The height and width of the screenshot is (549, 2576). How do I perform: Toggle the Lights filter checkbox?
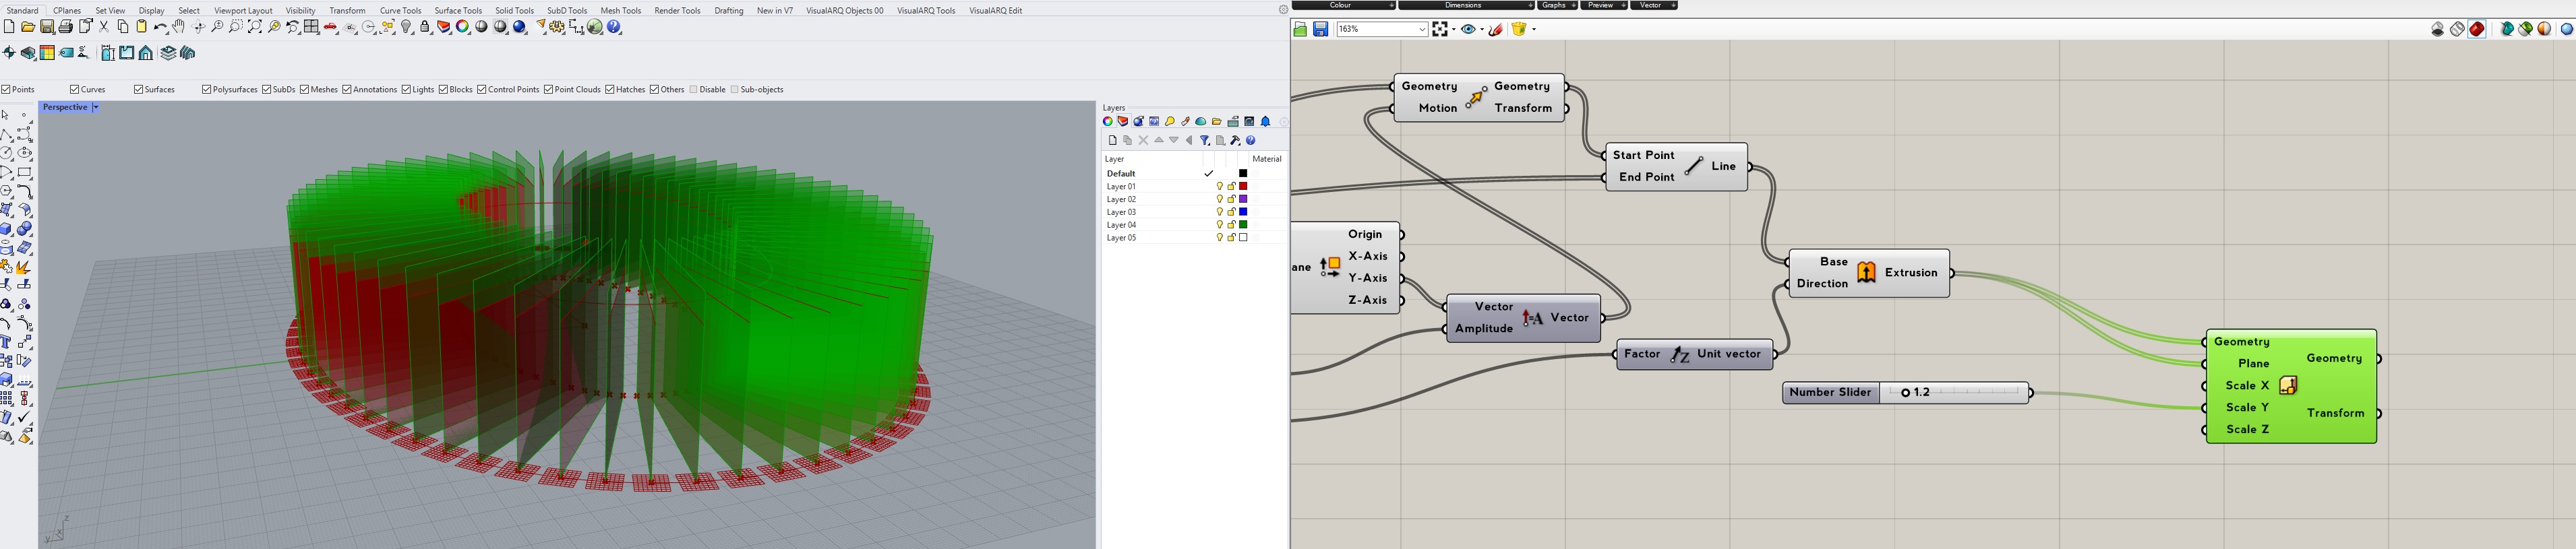(x=406, y=90)
